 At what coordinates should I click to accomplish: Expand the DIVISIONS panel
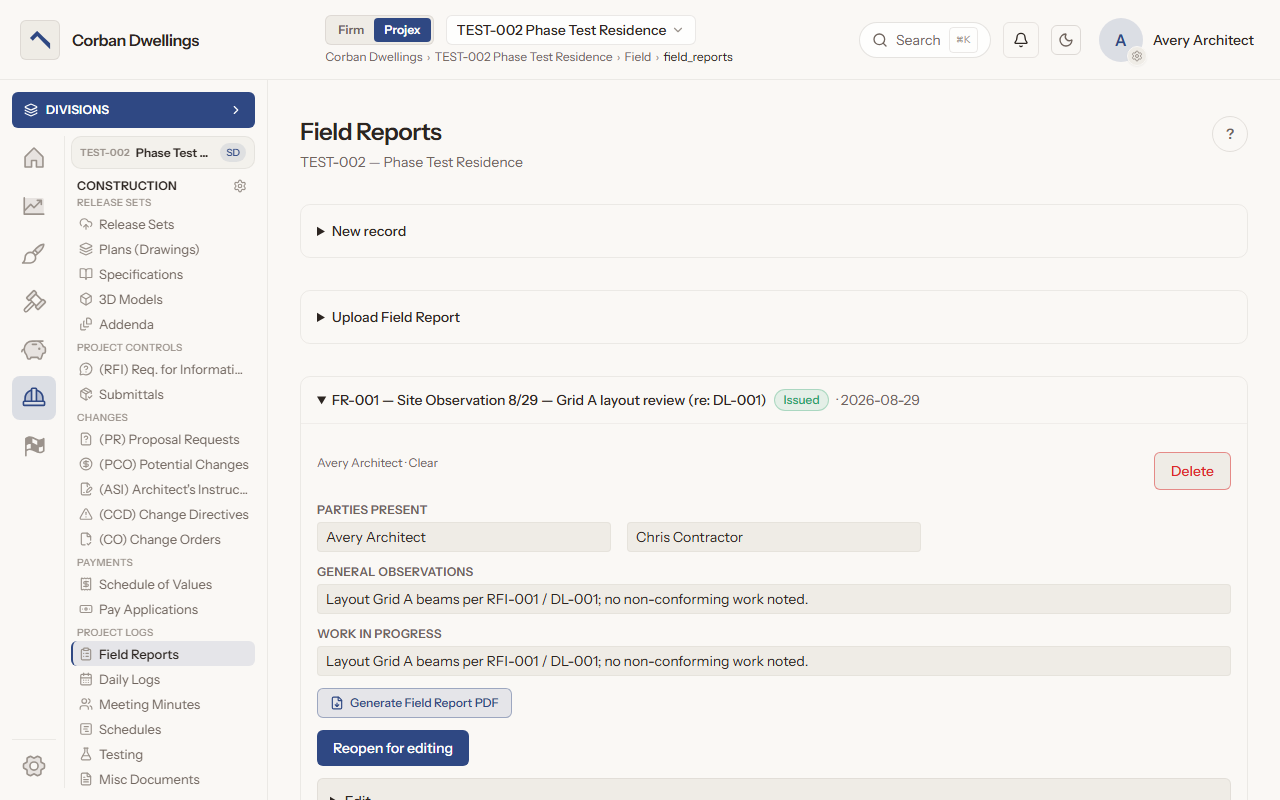[133, 110]
